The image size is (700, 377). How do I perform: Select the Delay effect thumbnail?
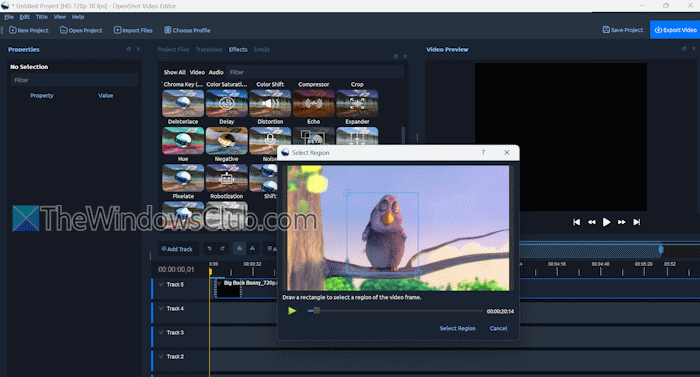[227, 103]
